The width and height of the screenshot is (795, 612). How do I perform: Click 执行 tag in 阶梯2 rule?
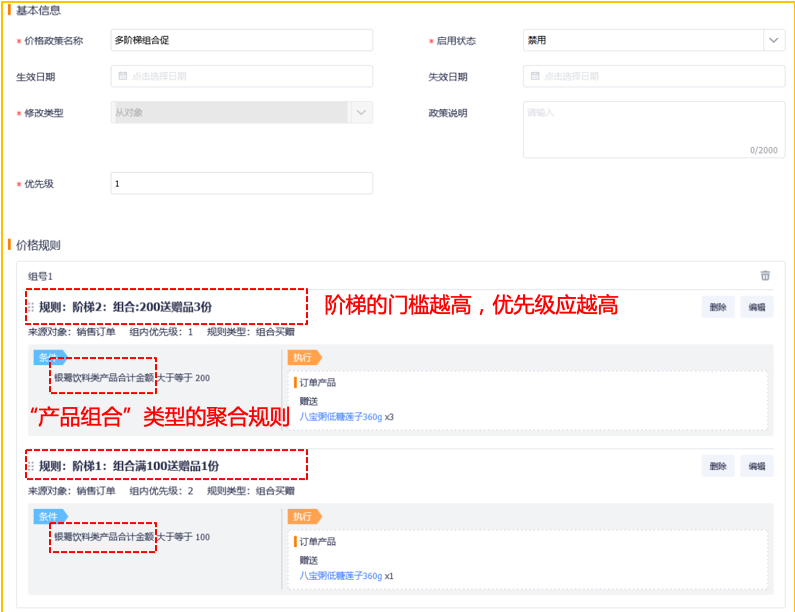[x=304, y=357]
